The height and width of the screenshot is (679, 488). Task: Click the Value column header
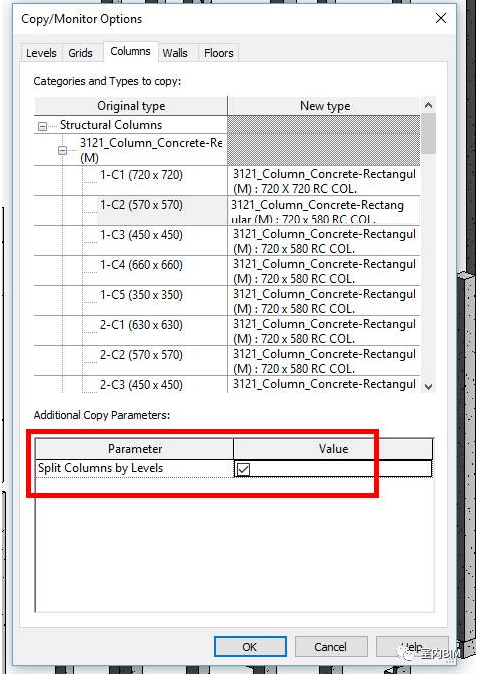333,449
